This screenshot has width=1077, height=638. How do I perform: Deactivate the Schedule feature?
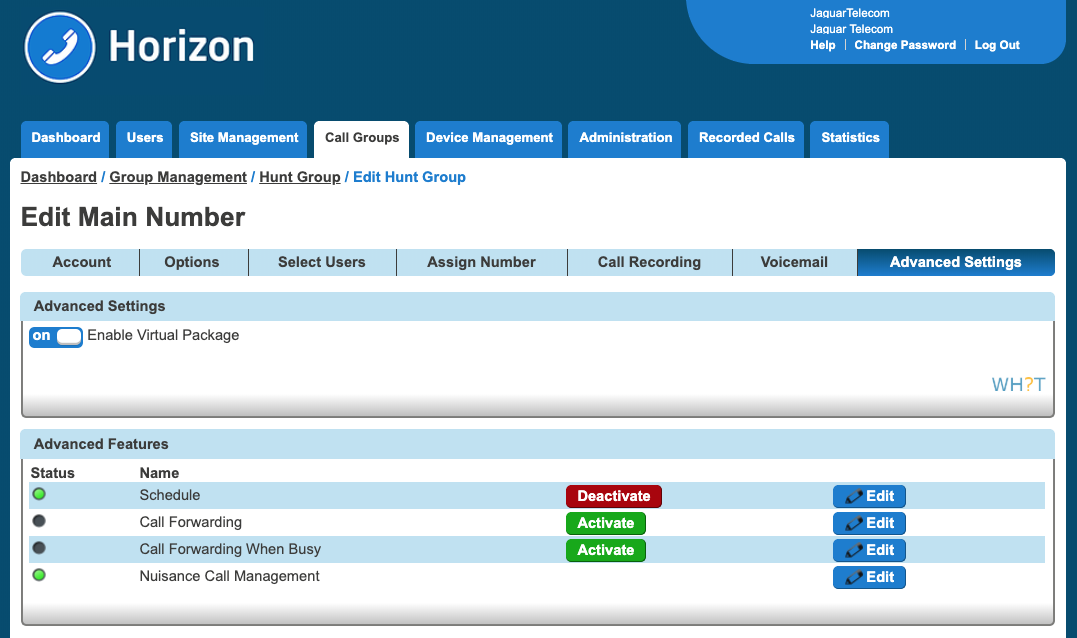613,496
